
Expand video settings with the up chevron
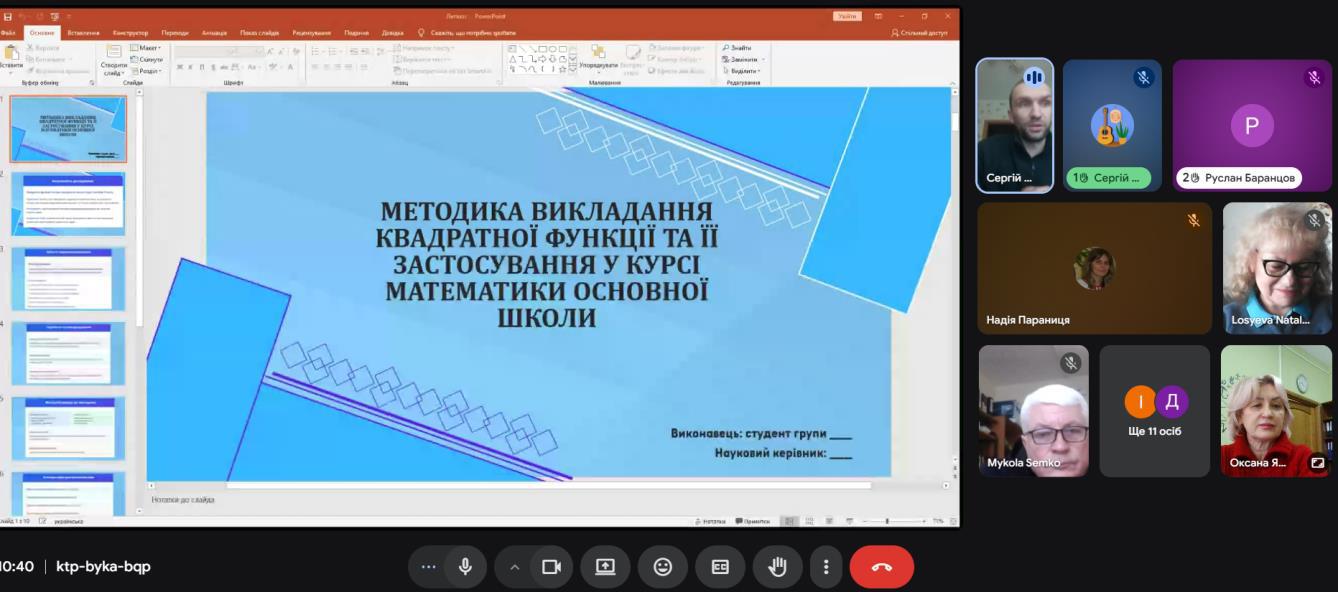tap(515, 567)
